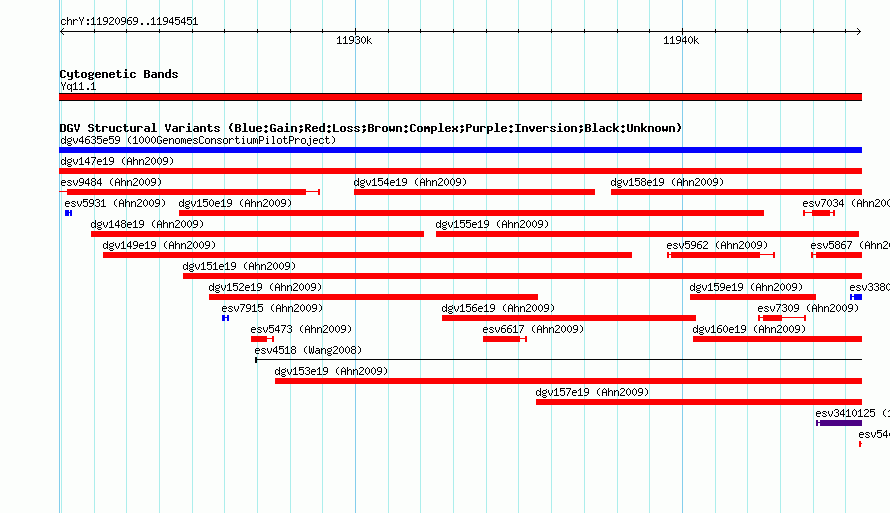Click the black esv4518 Wang2008 line
The image size is (890, 513).
(x=559, y=360)
